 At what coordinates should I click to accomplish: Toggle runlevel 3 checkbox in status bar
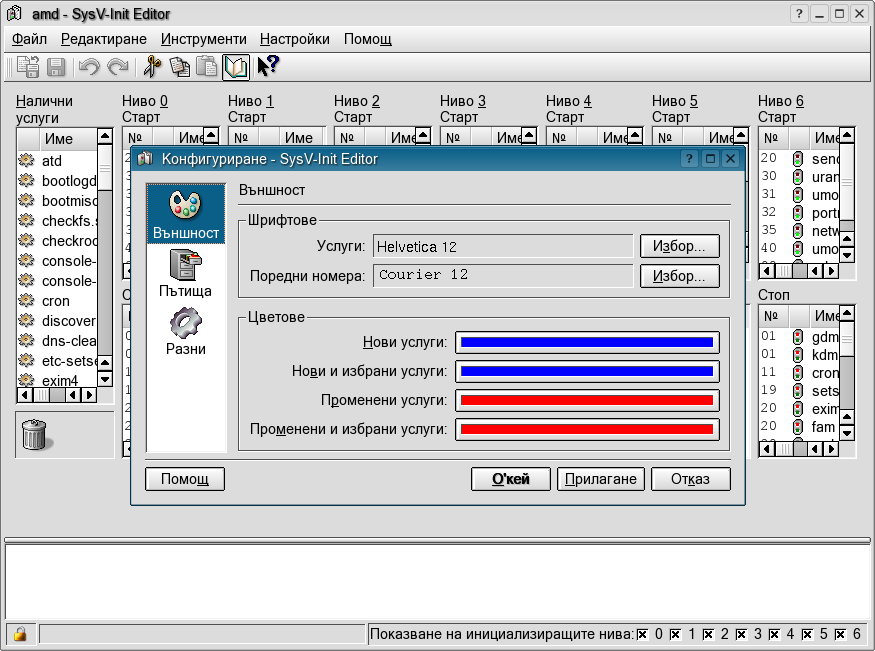[742, 634]
